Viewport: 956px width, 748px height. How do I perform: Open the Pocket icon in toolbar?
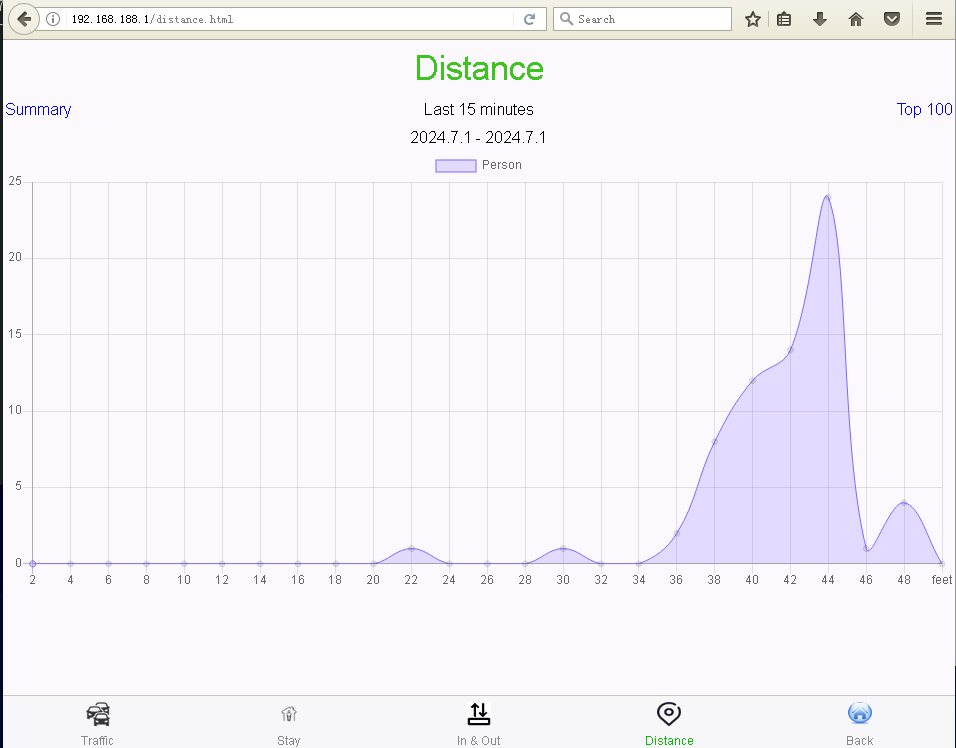(x=892, y=19)
